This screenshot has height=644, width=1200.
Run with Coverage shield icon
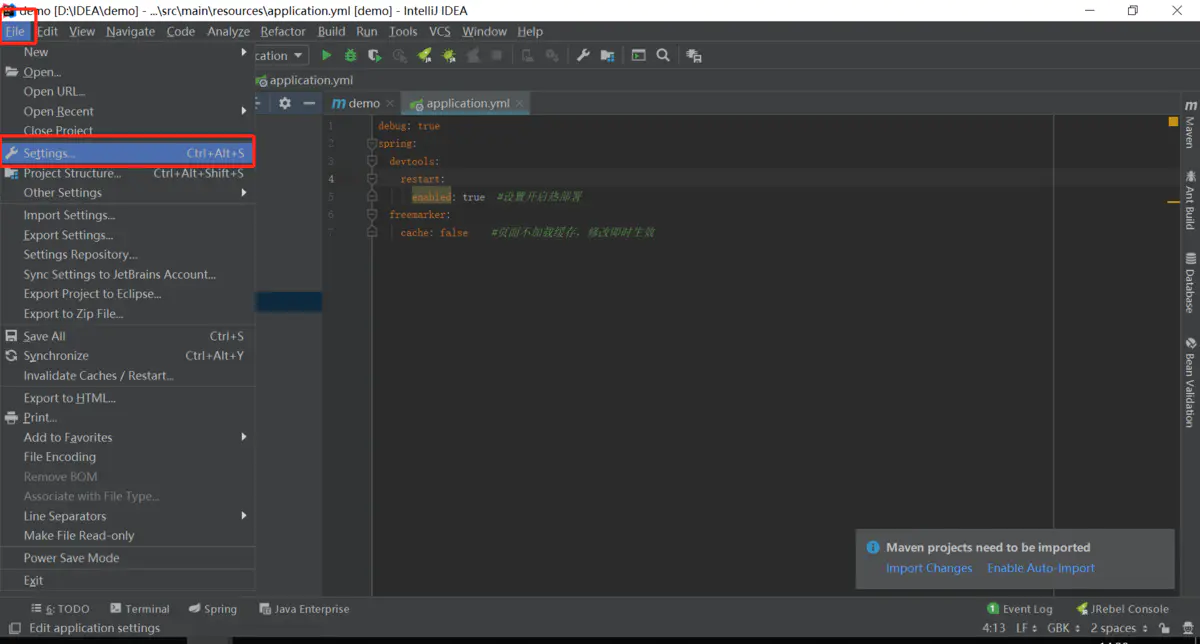click(x=374, y=56)
